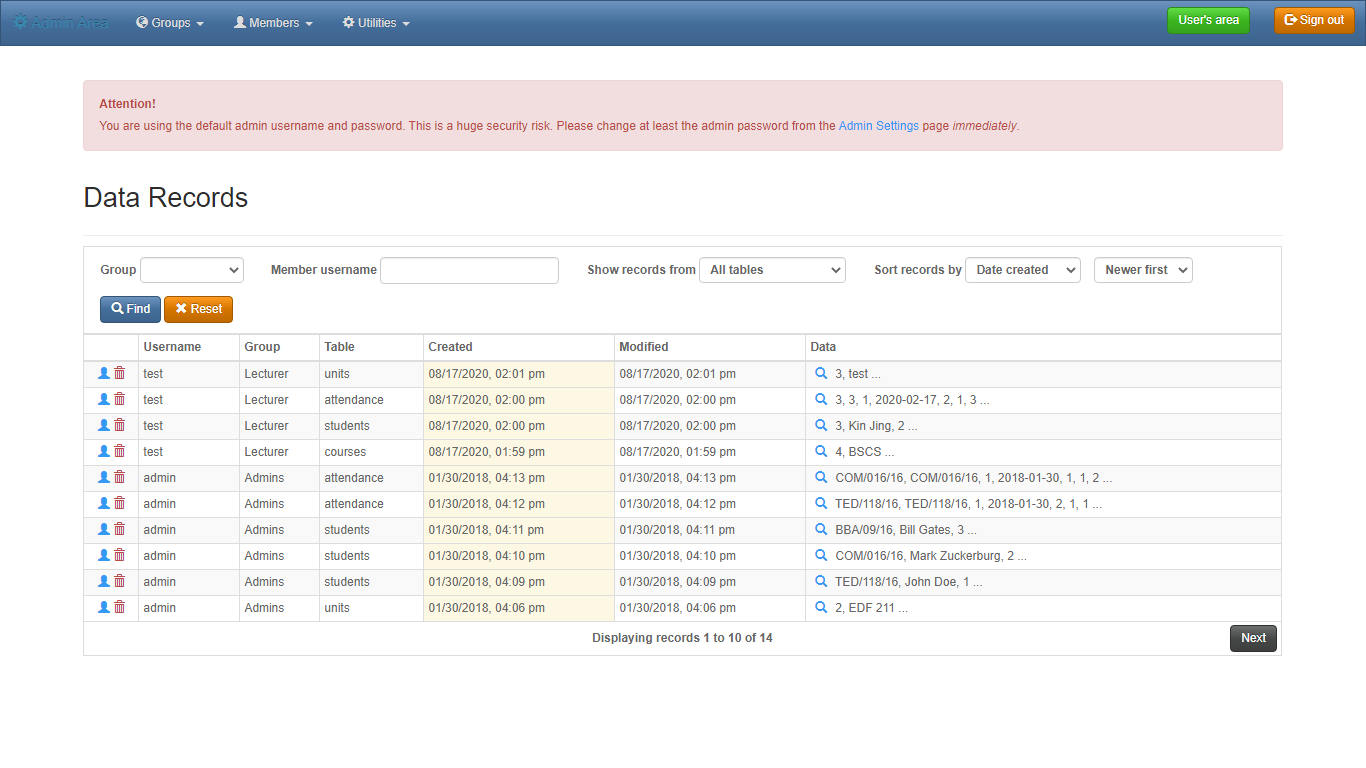Open the member profile icon for the first test record
The width and height of the screenshot is (1366, 768).
(104, 373)
